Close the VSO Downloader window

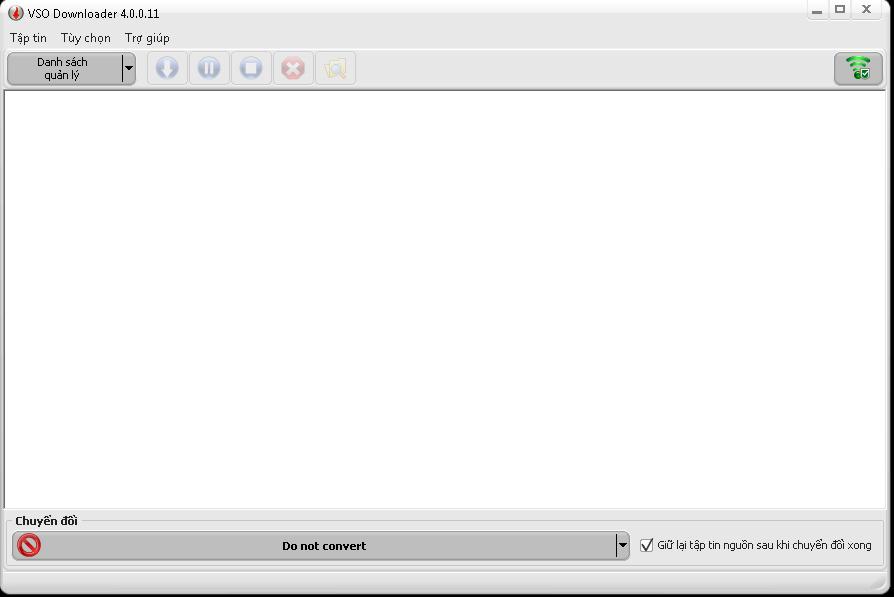pyautogui.click(x=867, y=10)
